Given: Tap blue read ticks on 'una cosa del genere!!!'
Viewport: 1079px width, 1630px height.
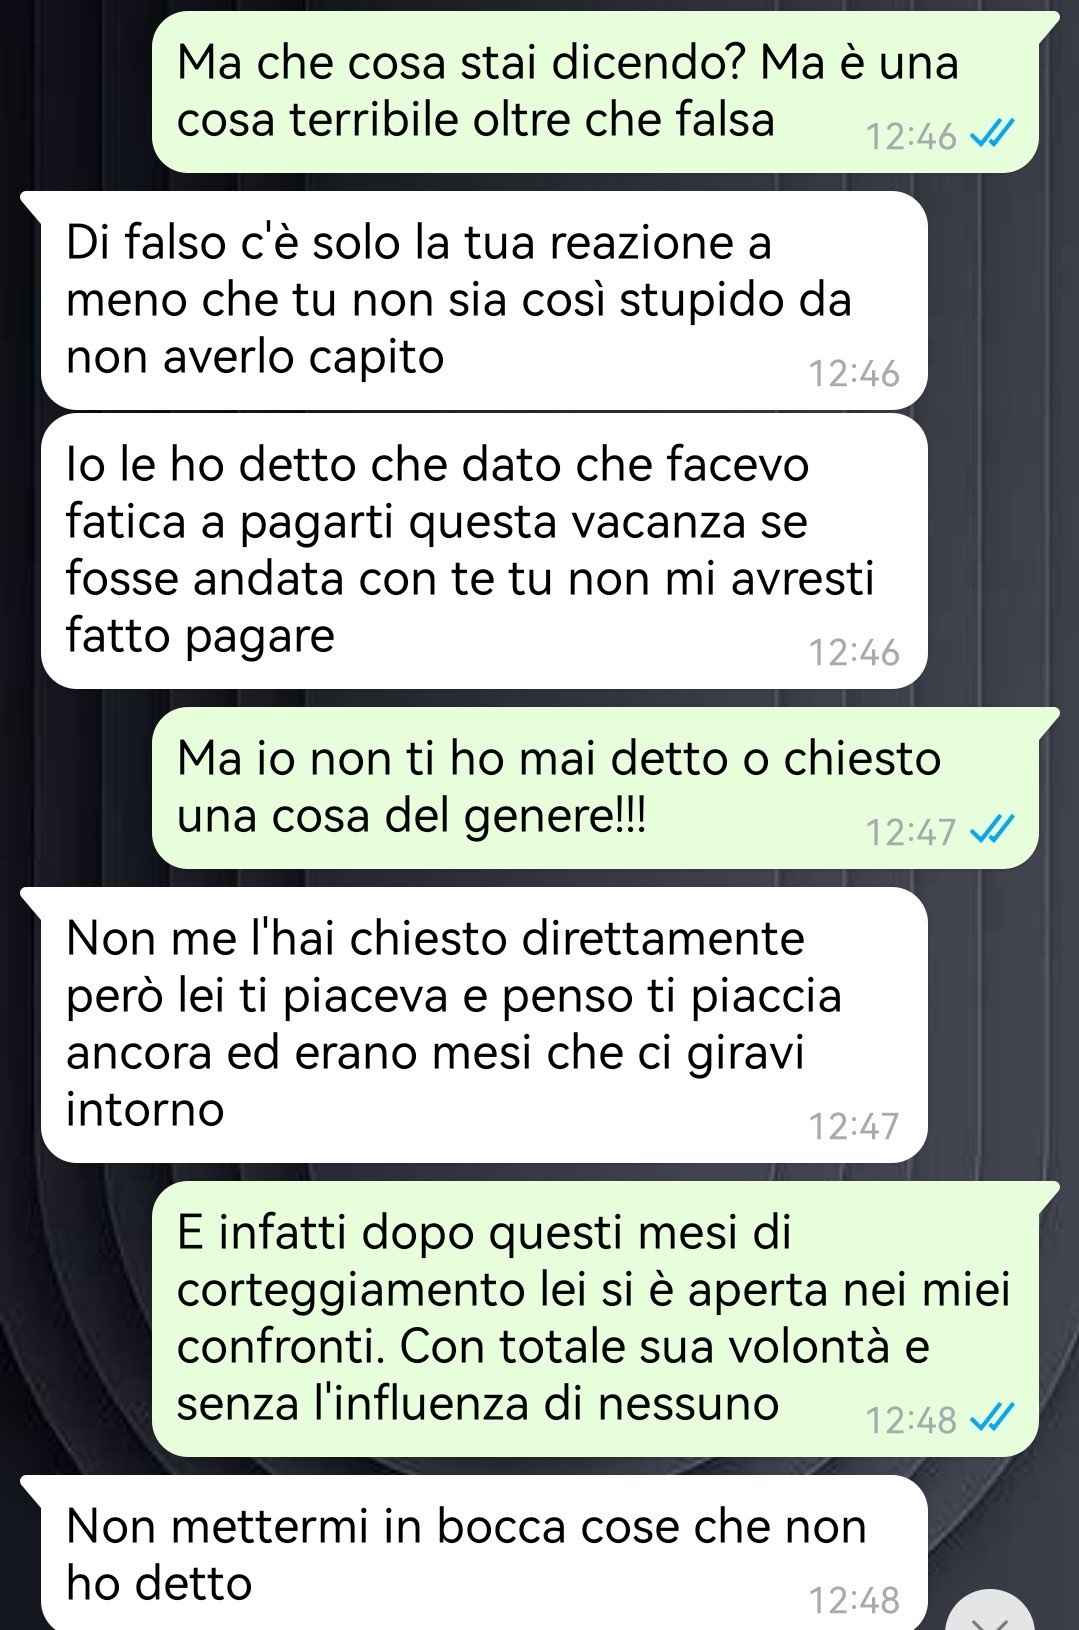Looking at the screenshot, I should [x=993, y=830].
